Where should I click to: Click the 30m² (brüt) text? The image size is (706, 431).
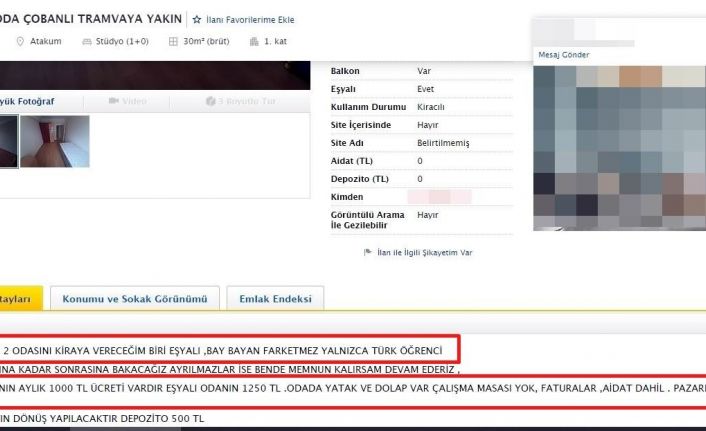pyautogui.click(x=206, y=41)
